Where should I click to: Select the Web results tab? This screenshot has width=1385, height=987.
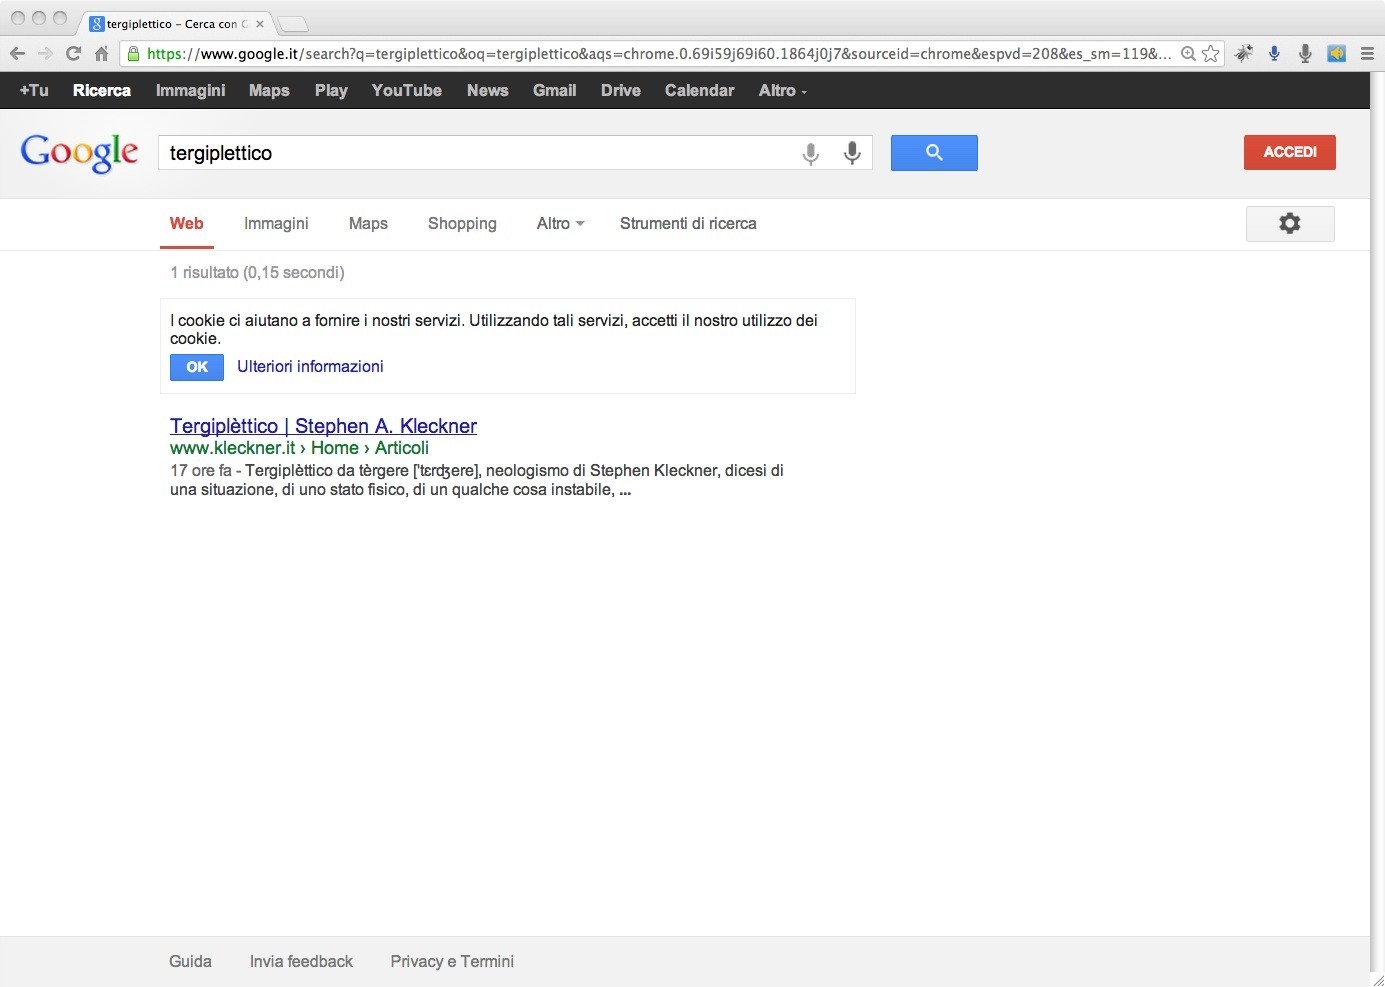tap(186, 224)
